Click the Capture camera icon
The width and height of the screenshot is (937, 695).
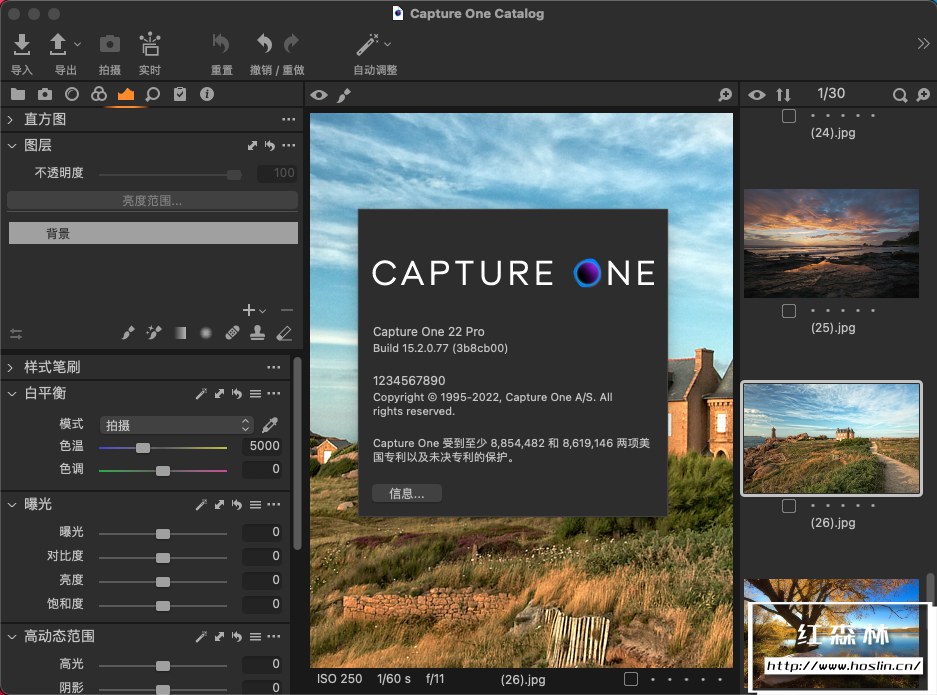click(x=109, y=45)
